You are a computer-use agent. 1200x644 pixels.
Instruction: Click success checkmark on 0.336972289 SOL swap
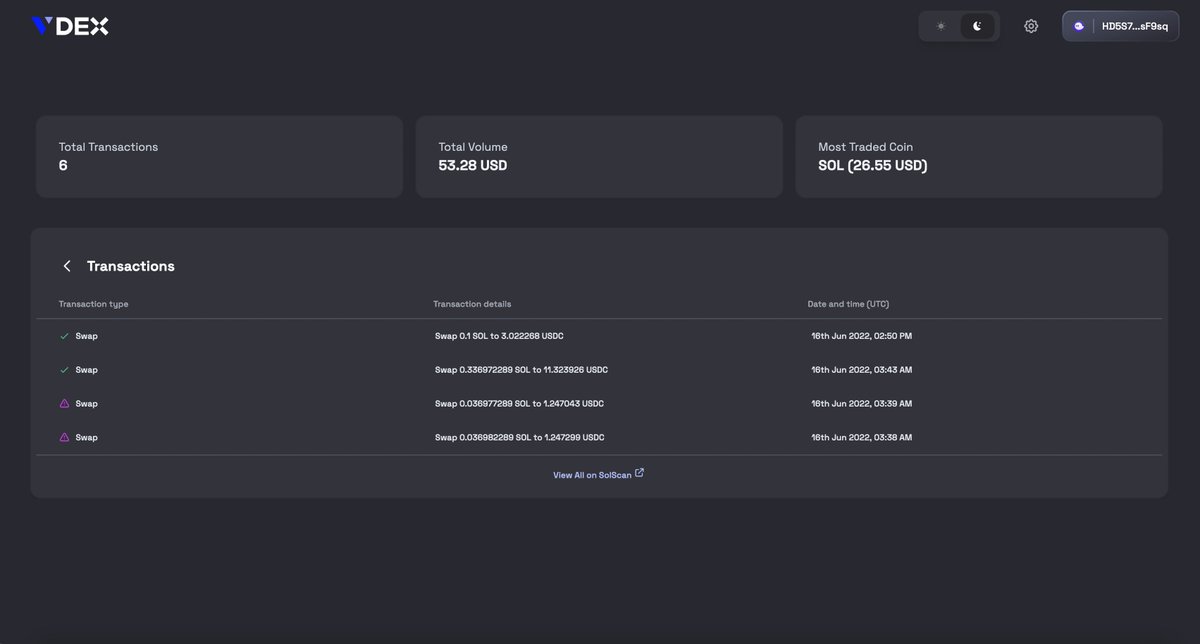coord(64,370)
